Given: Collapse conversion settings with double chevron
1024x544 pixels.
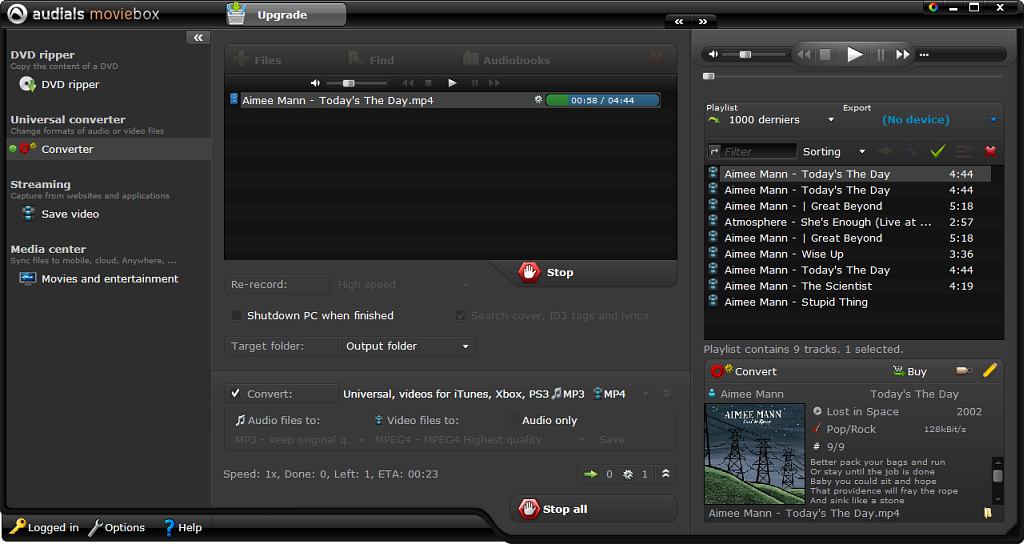Looking at the screenshot, I should pyautogui.click(x=666, y=393).
